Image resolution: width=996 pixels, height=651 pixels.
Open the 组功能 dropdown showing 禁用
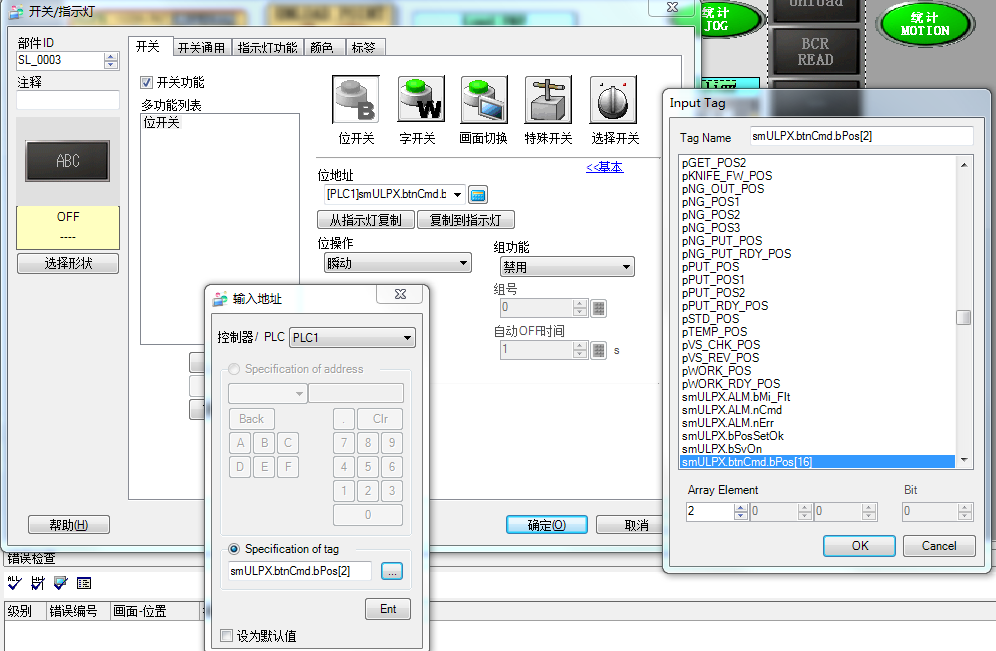pyautogui.click(x=567, y=267)
